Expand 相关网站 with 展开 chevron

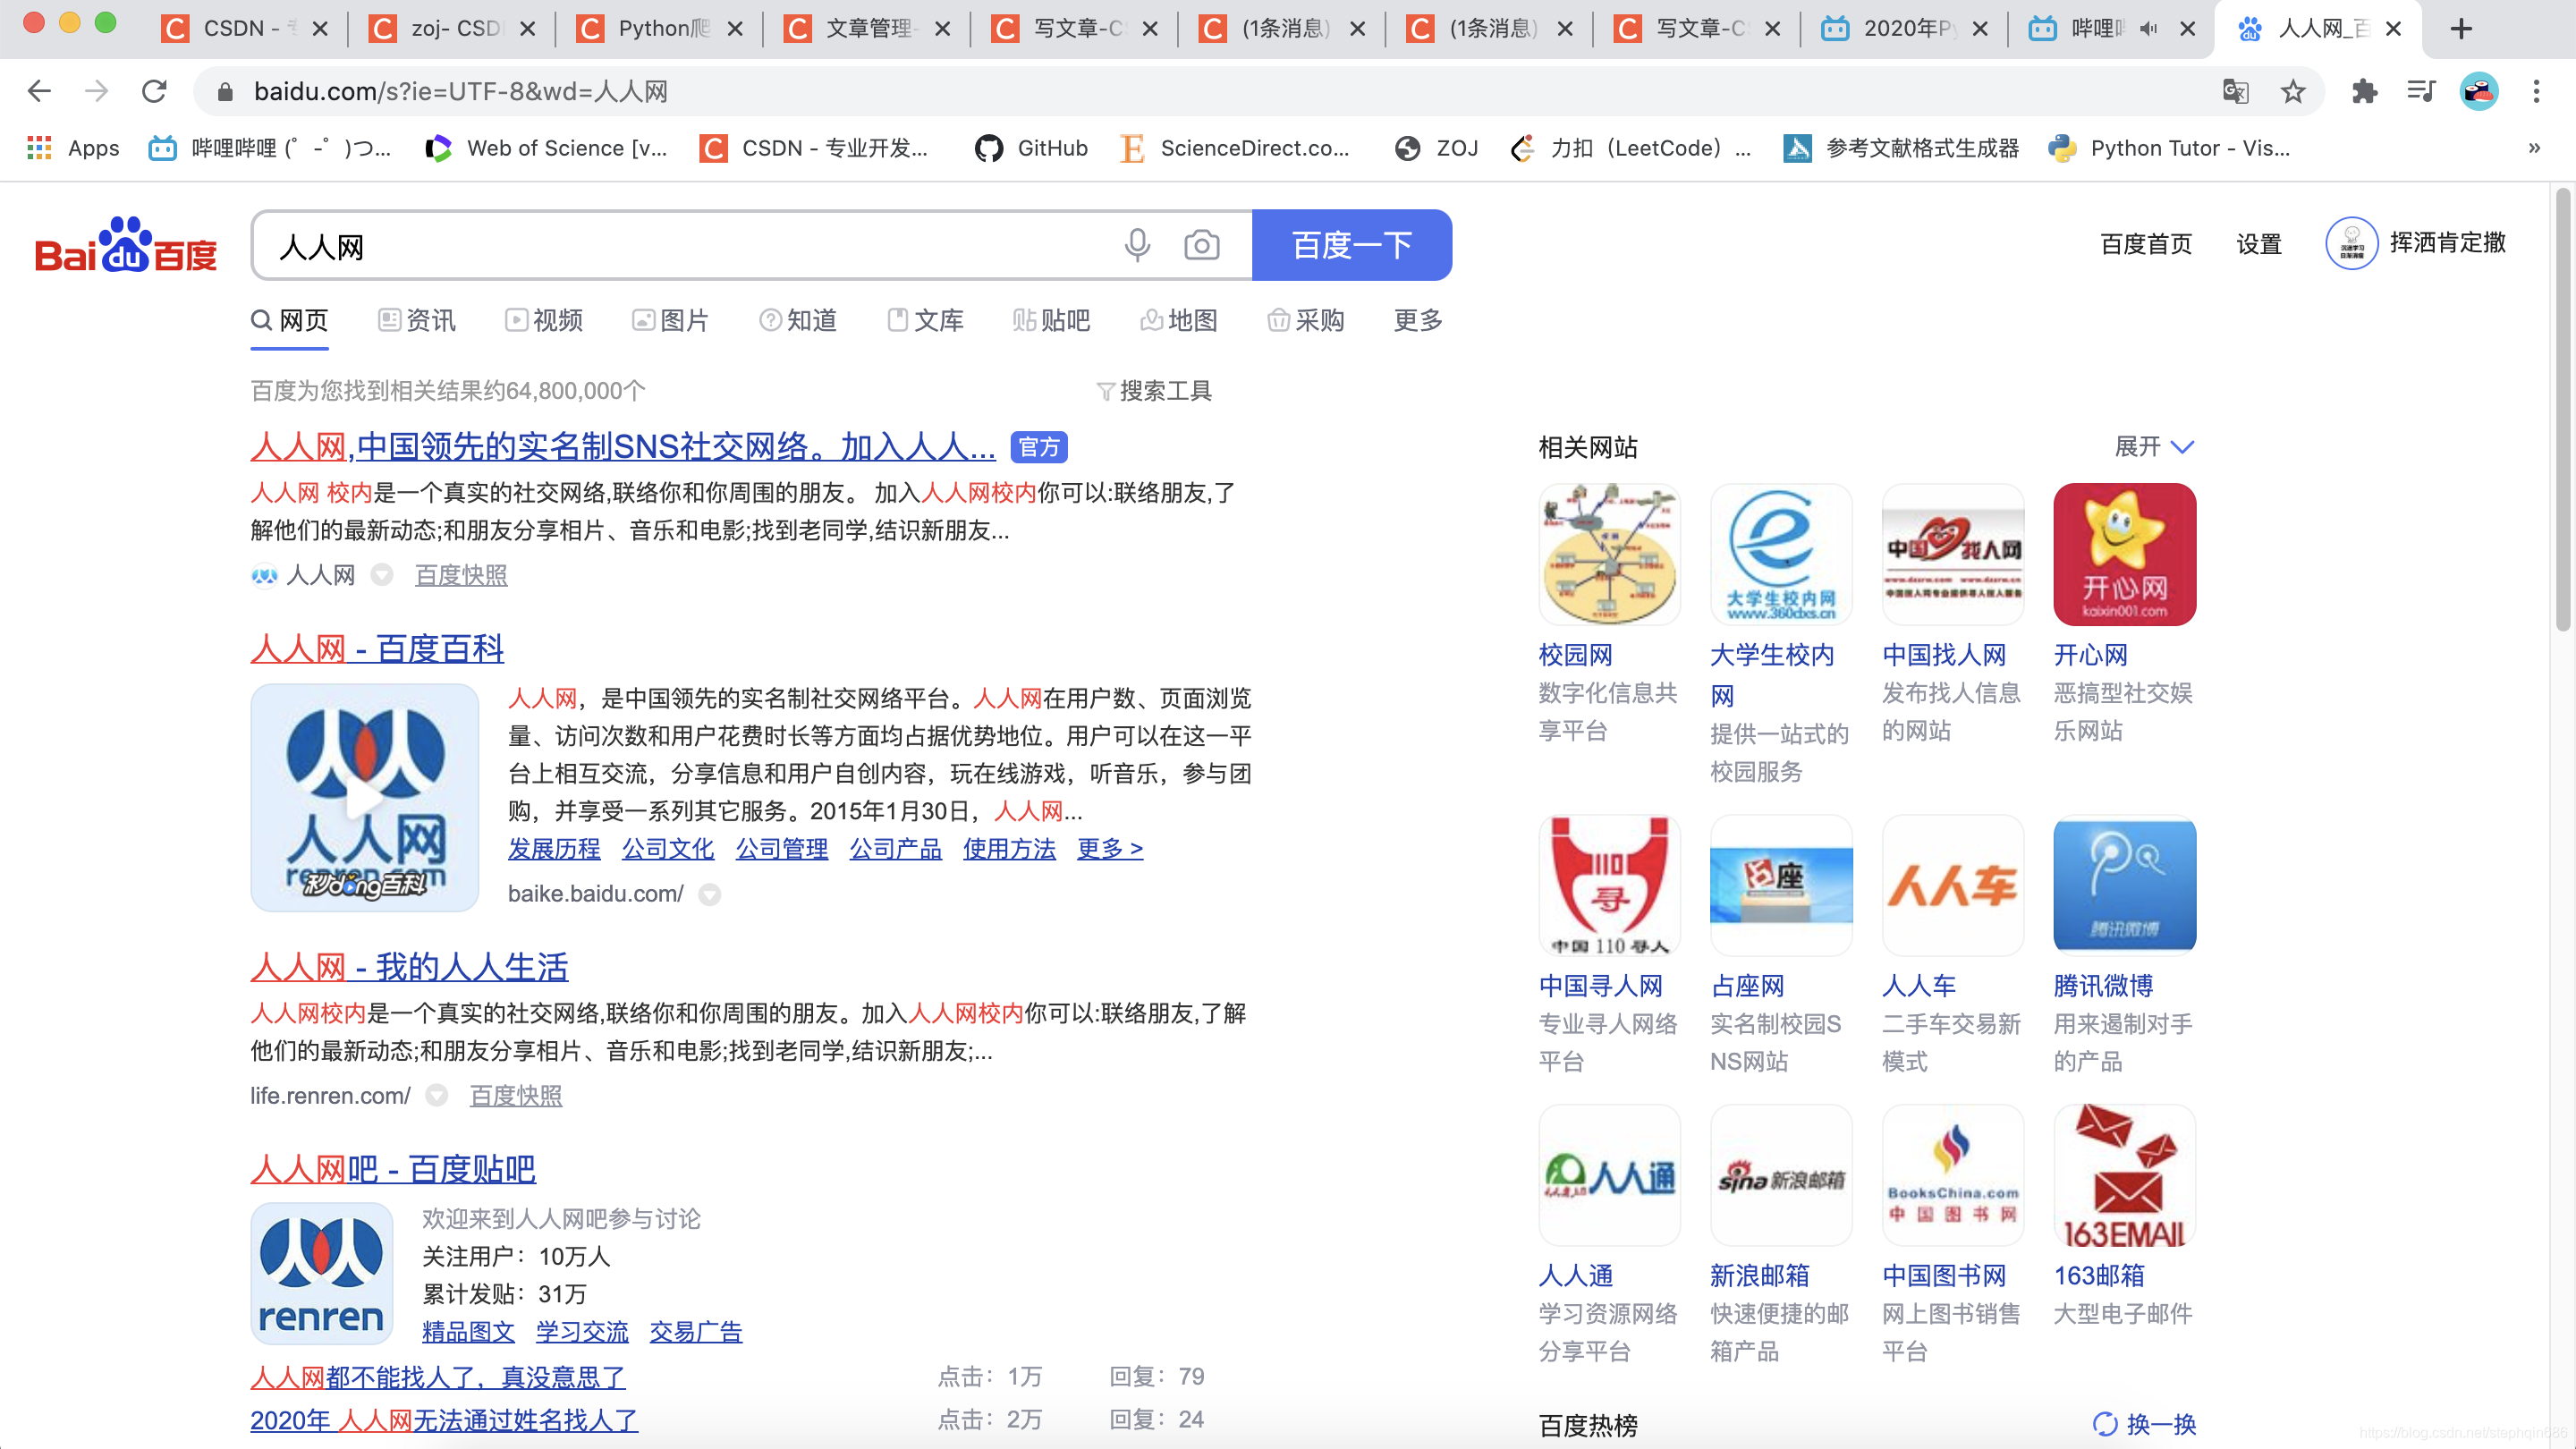coord(2154,446)
